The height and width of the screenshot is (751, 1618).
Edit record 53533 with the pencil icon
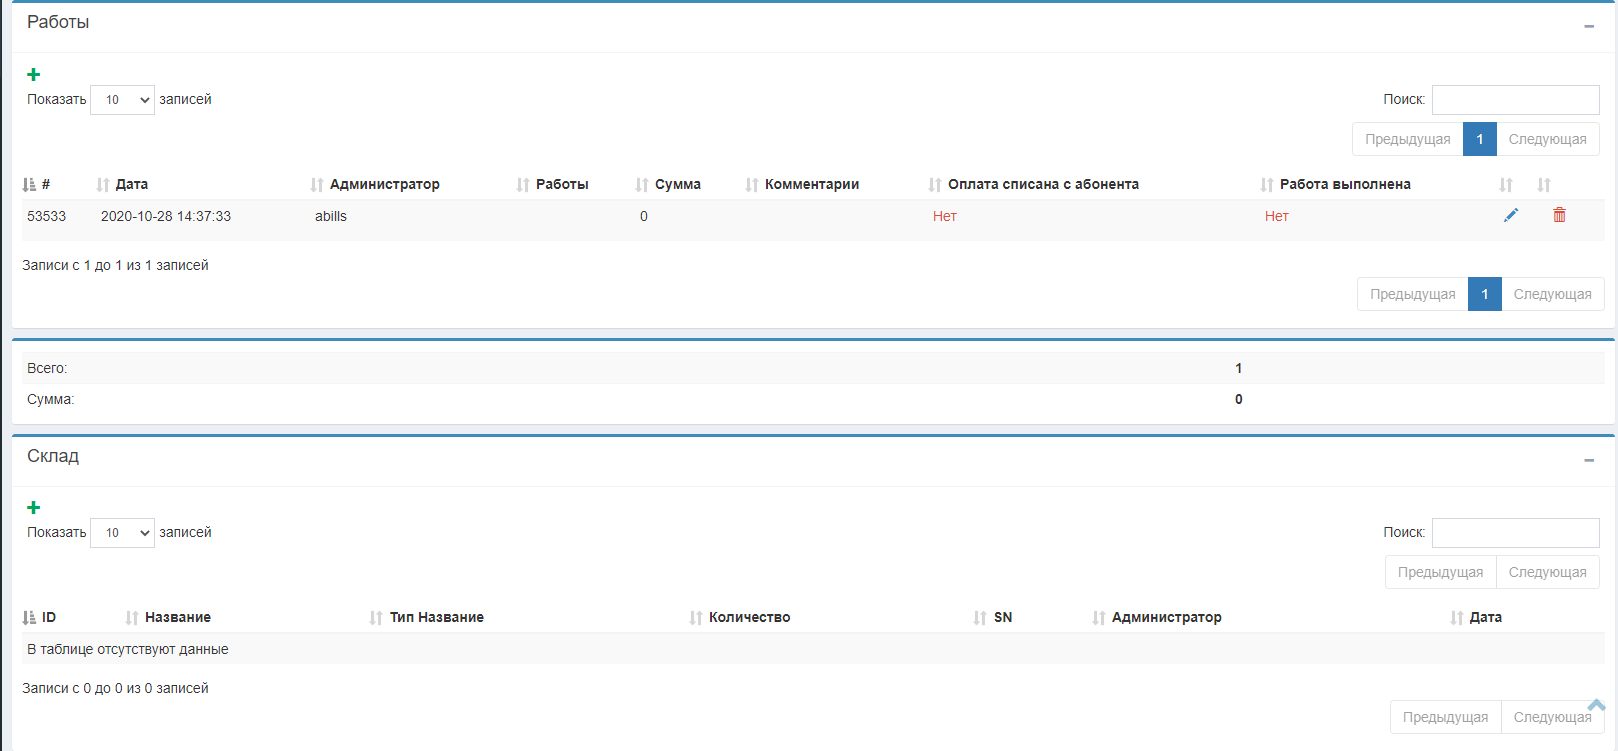pyautogui.click(x=1510, y=215)
